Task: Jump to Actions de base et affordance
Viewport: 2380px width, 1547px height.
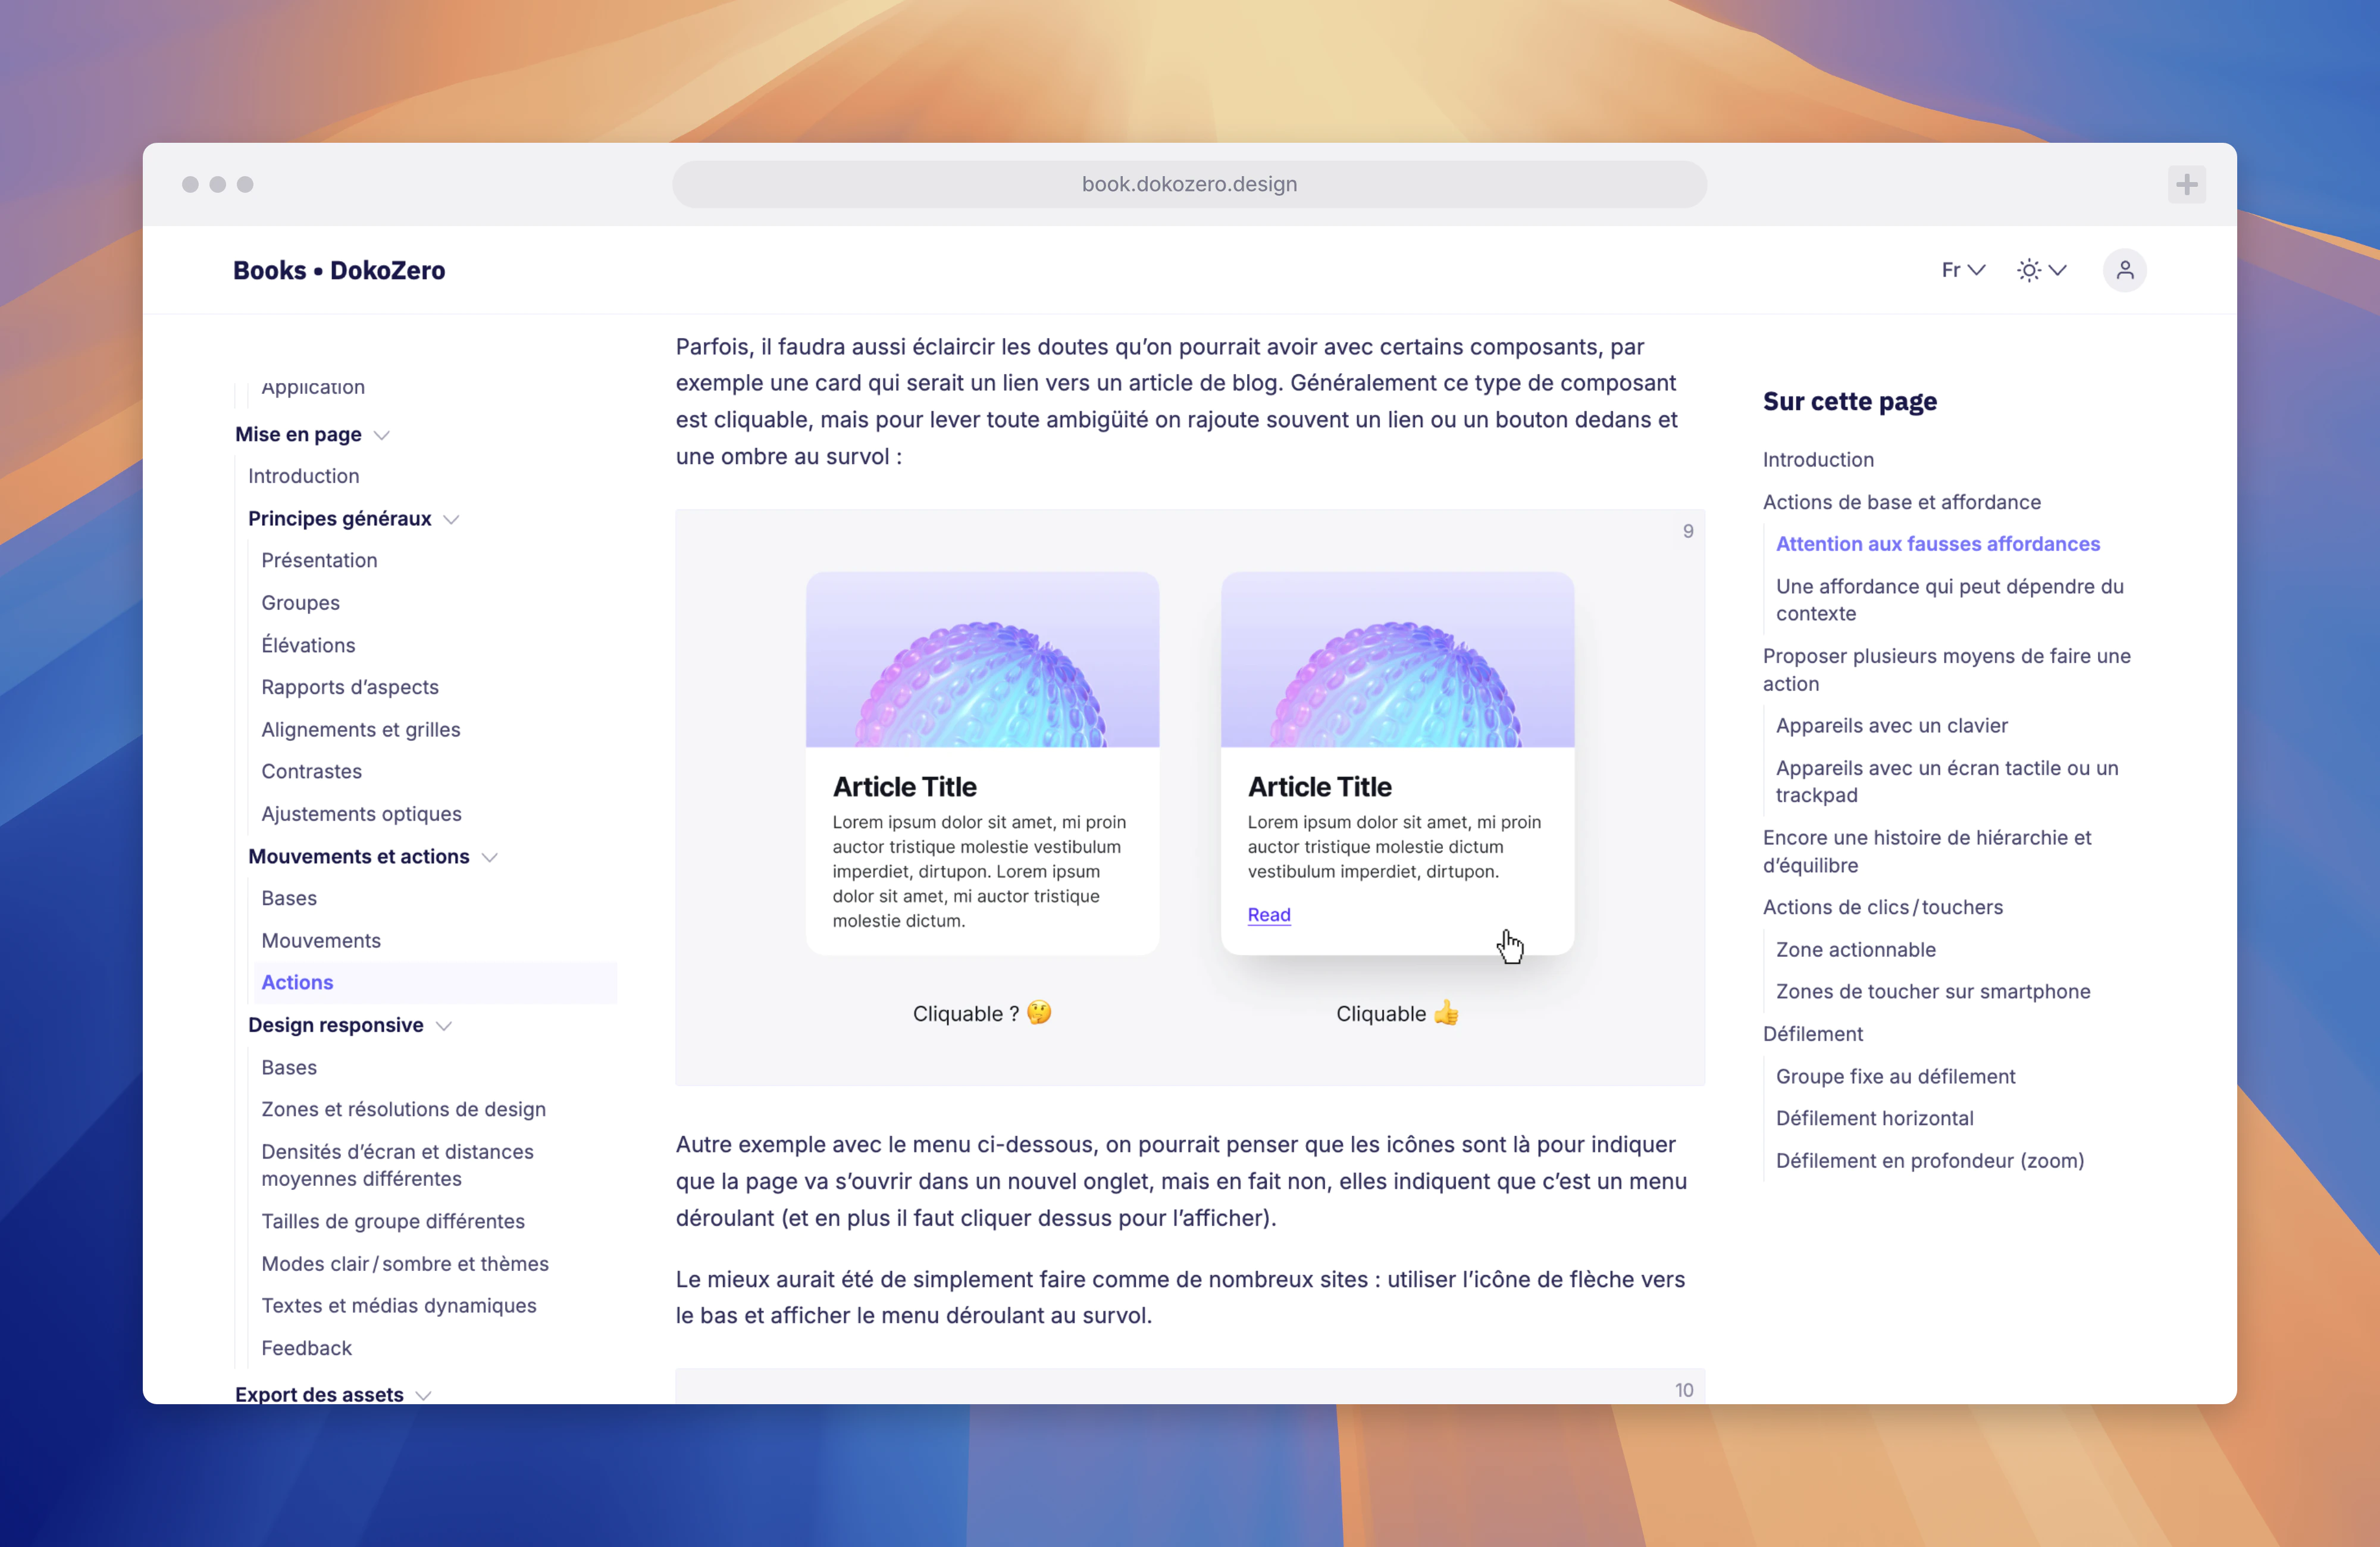Action: coord(1901,502)
